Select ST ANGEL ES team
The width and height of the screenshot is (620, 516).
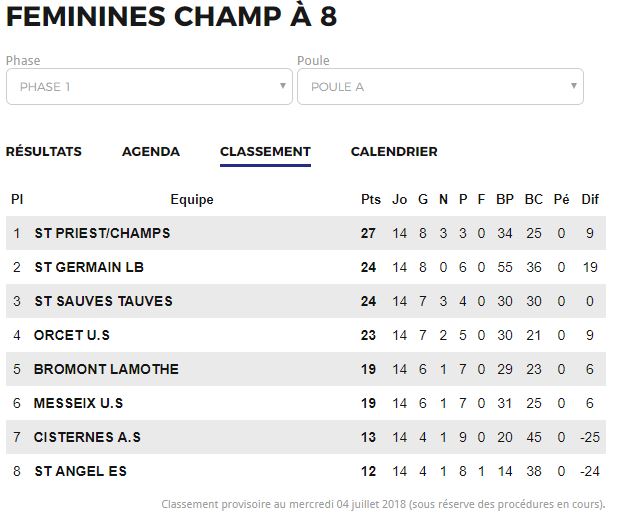(81, 471)
